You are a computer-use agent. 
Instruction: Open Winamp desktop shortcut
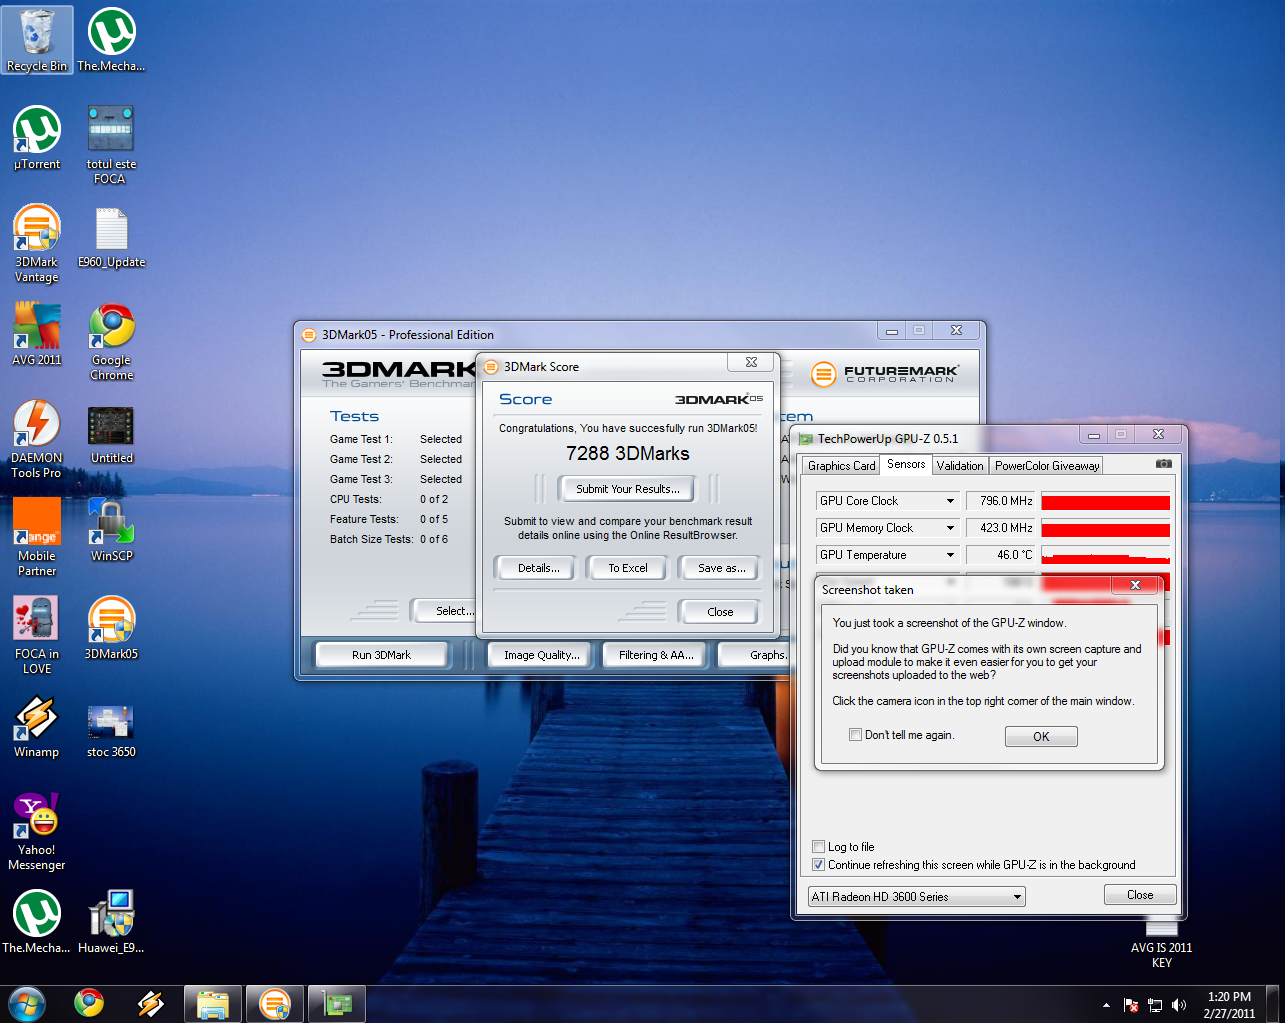[x=37, y=726]
